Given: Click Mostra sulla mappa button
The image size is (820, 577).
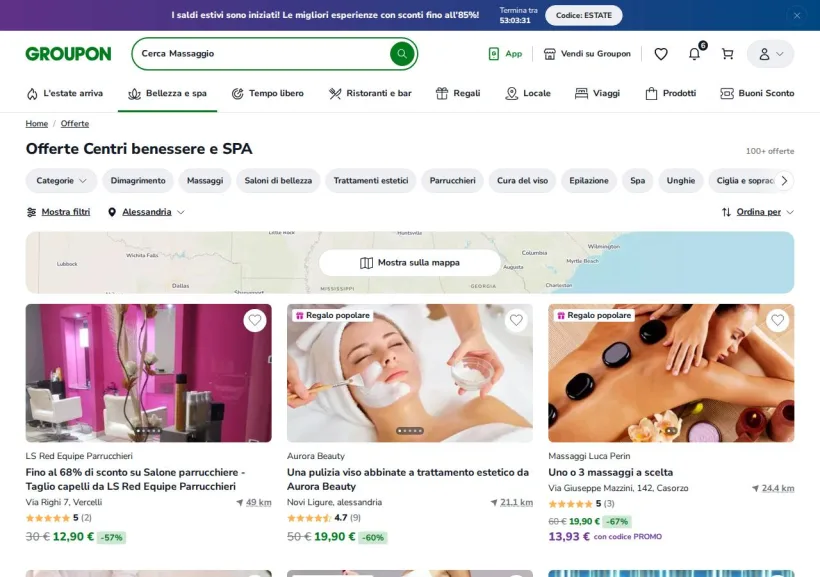Looking at the screenshot, I should point(410,263).
